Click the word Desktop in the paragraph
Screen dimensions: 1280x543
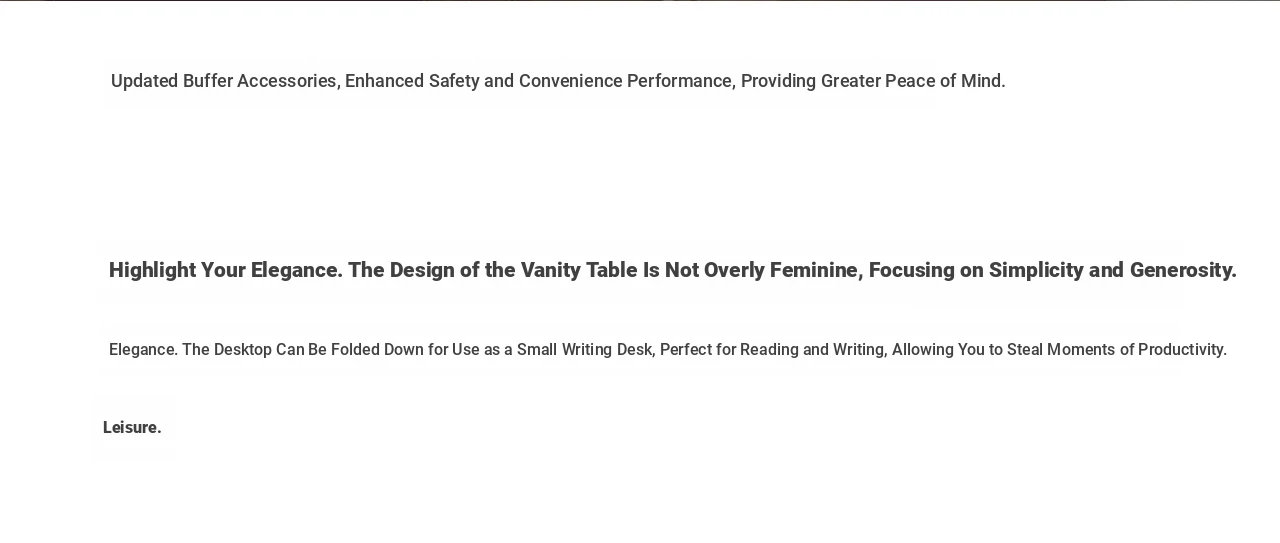coord(243,350)
